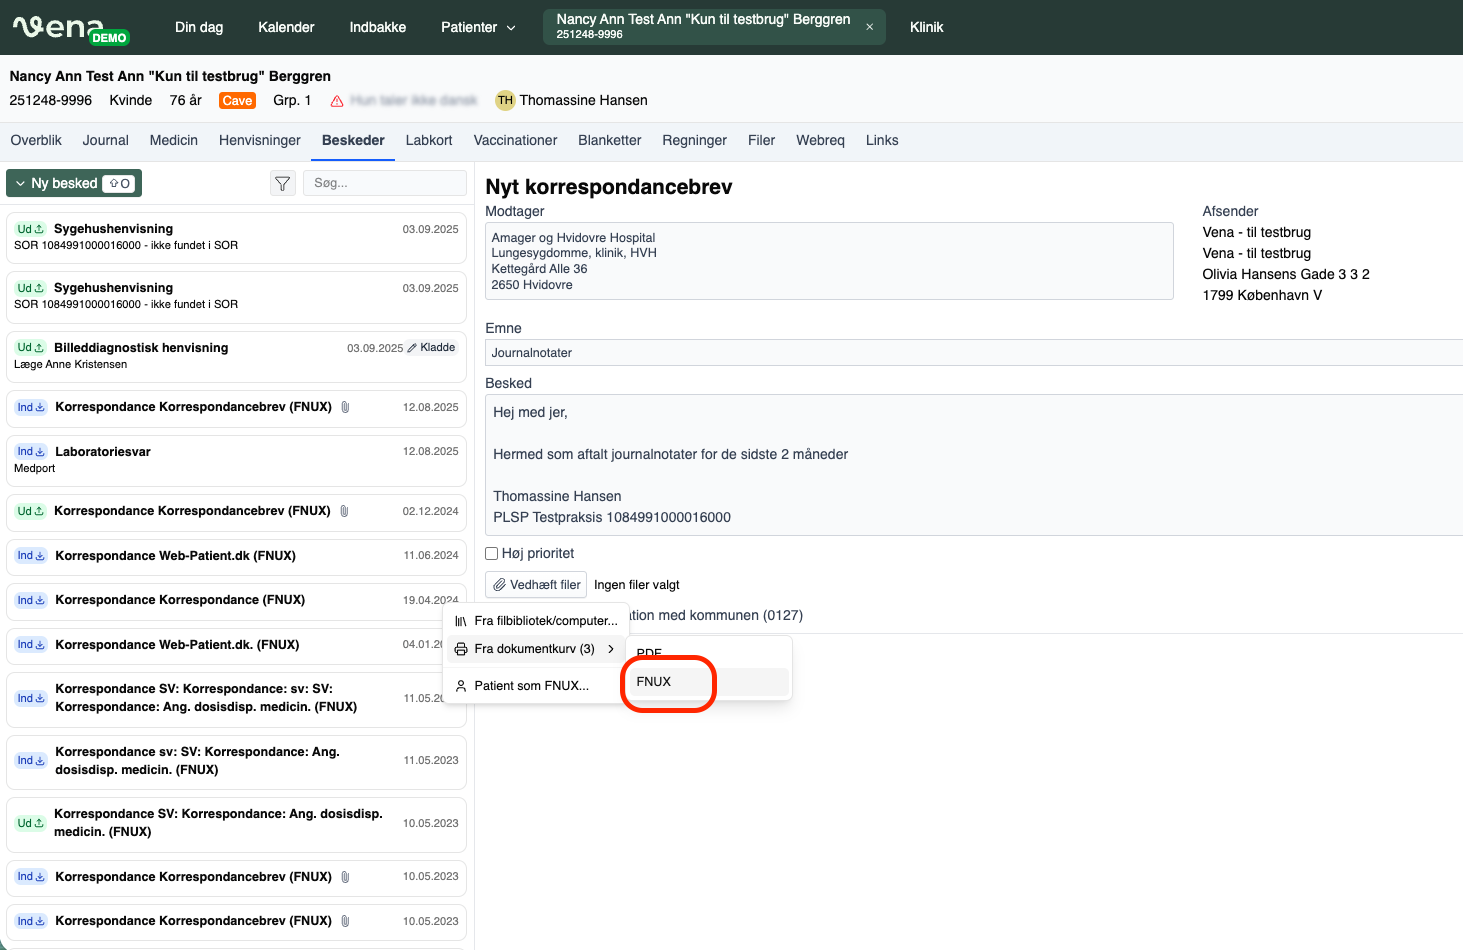Screen dimensions: 1463x950
Task: Click the Vedhæft filer button
Action: point(536,585)
